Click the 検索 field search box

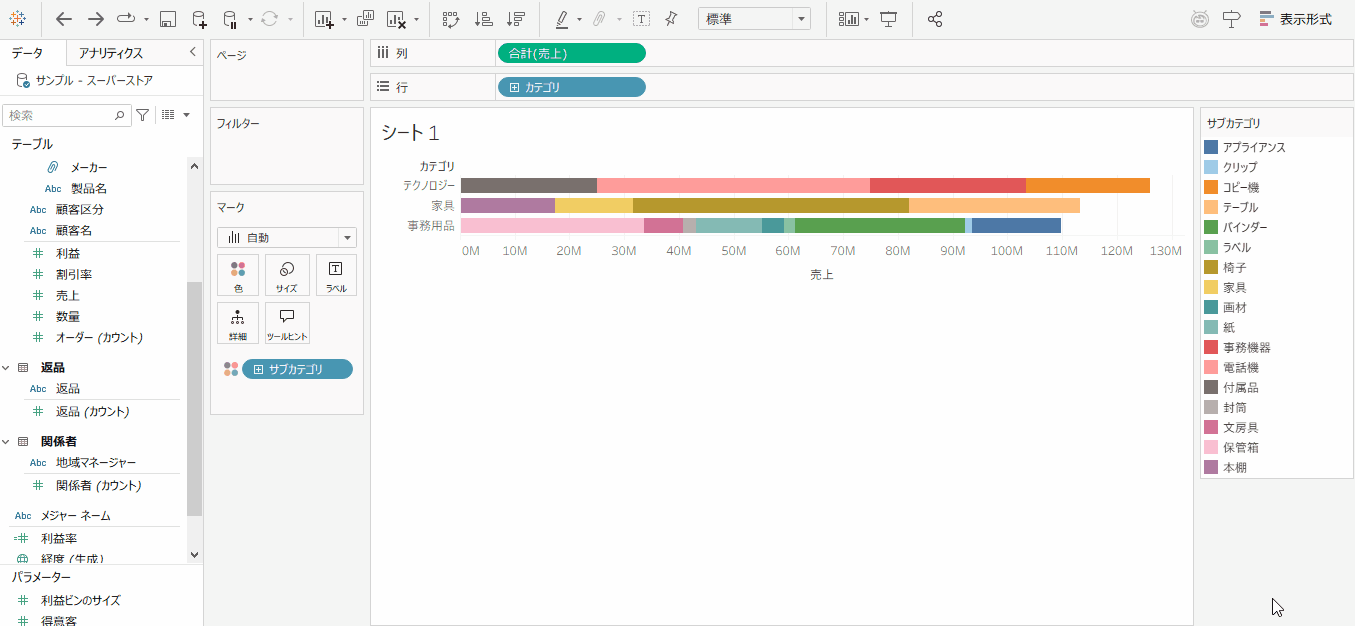60,116
